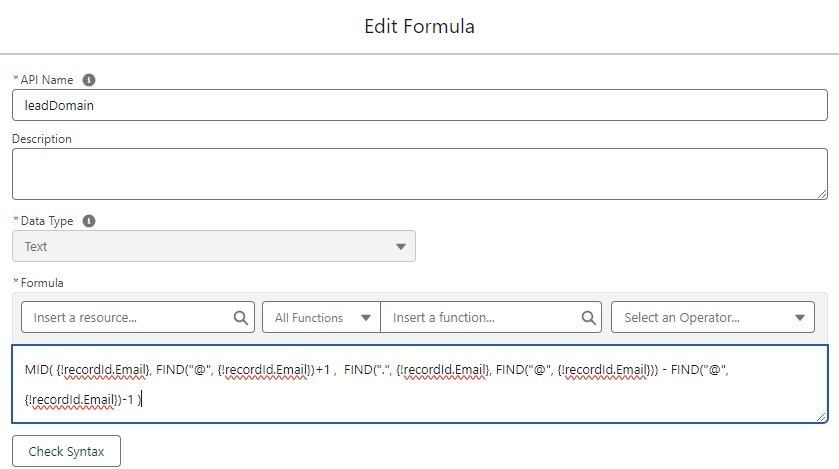The height and width of the screenshot is (469, 839).
Task: Click the Insert a function search box
Action: pos(480,318)
